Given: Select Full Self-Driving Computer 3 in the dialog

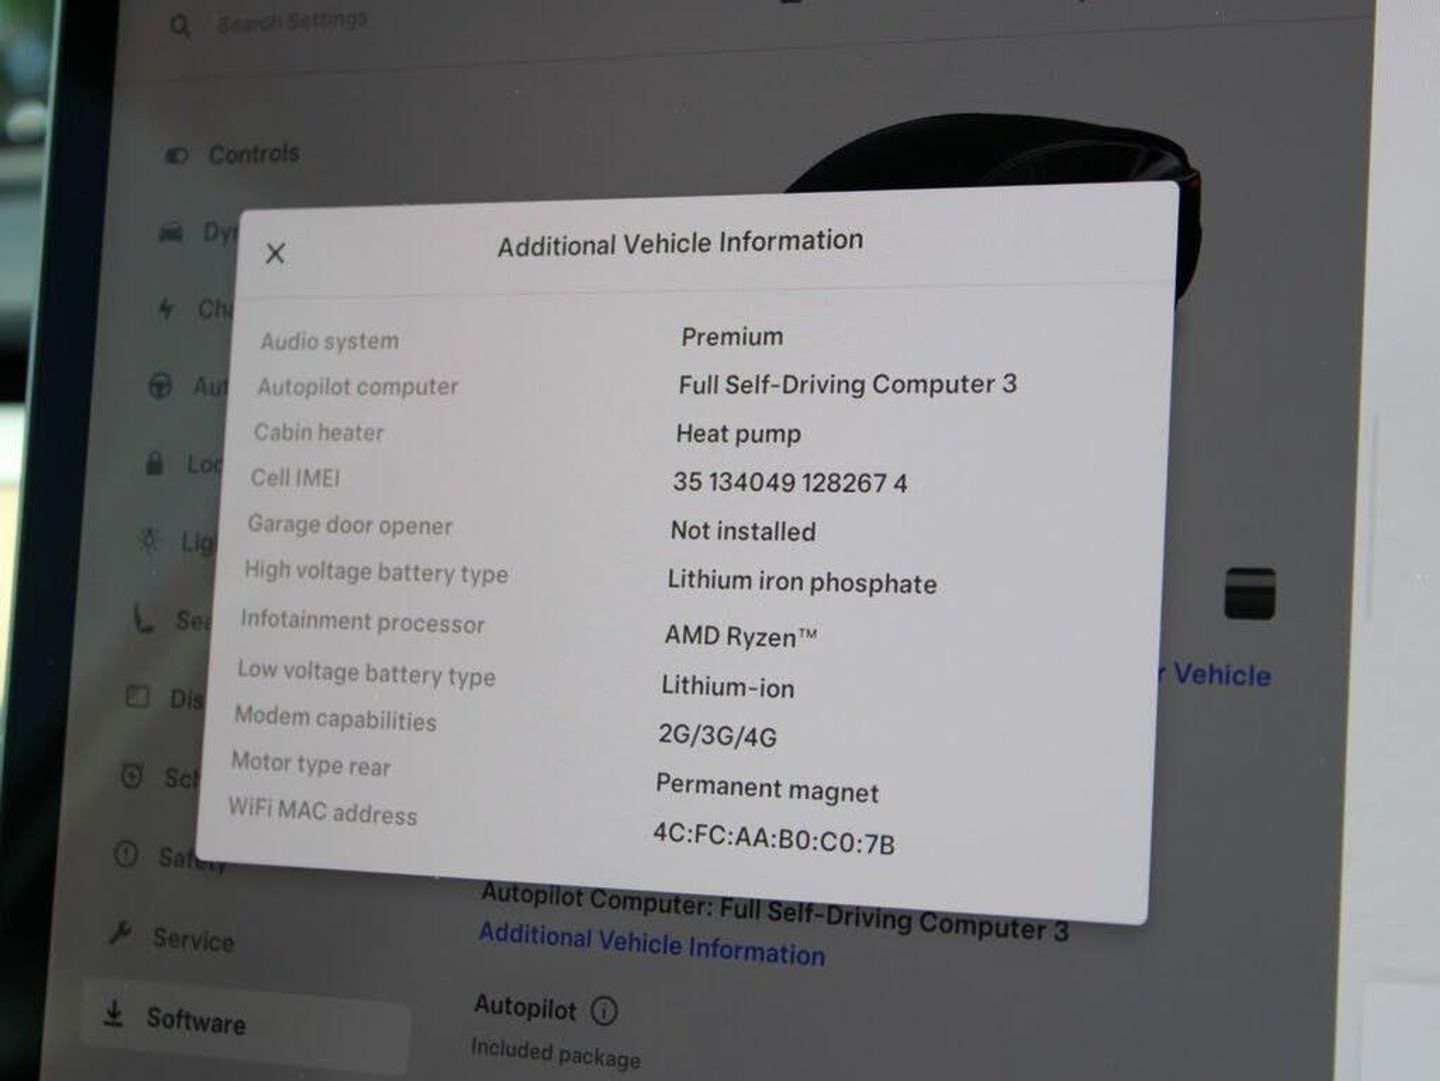Looking at the screenshot, I should [x=848, y=384].
